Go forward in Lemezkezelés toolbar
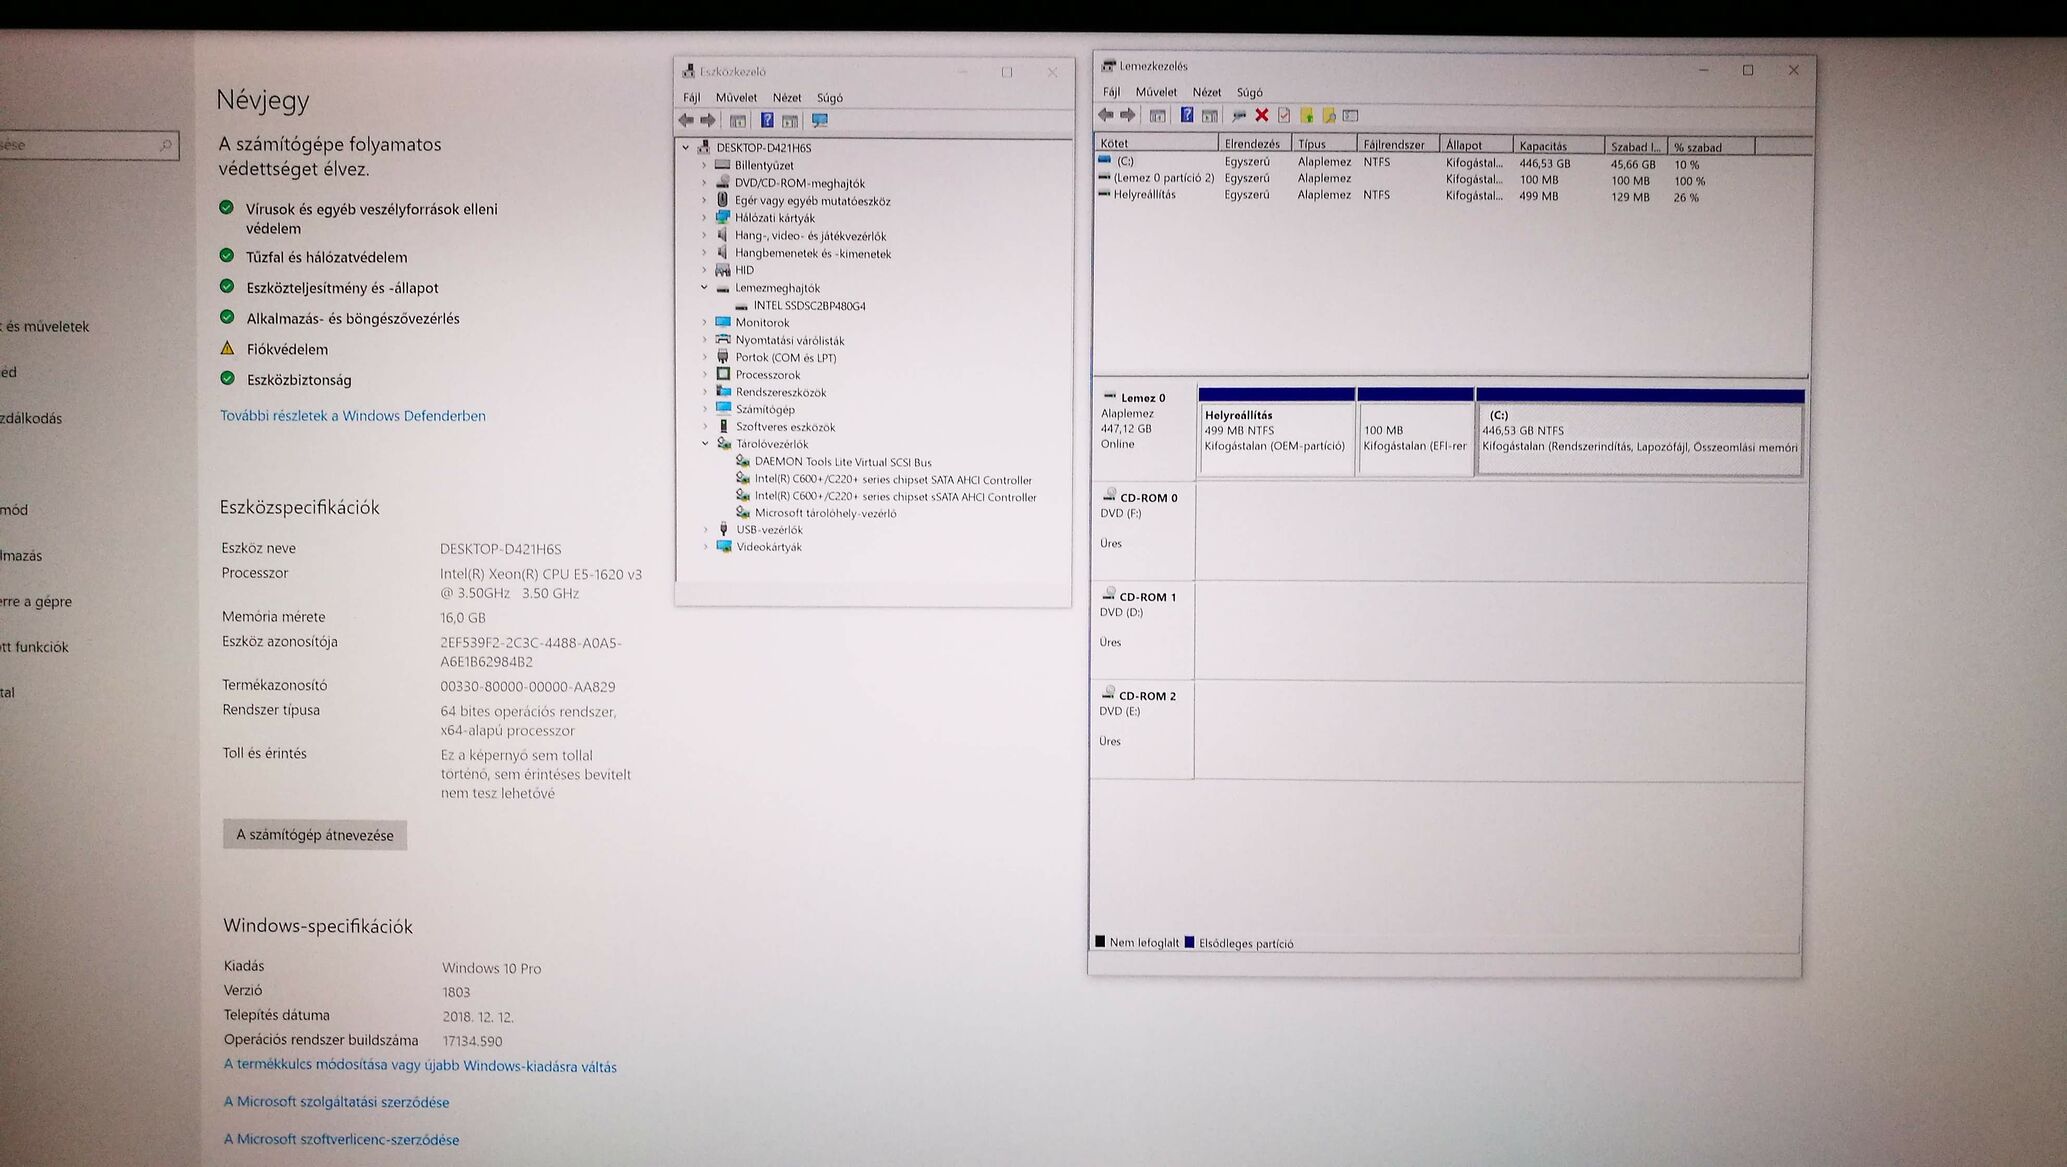 click(1128, 115)
